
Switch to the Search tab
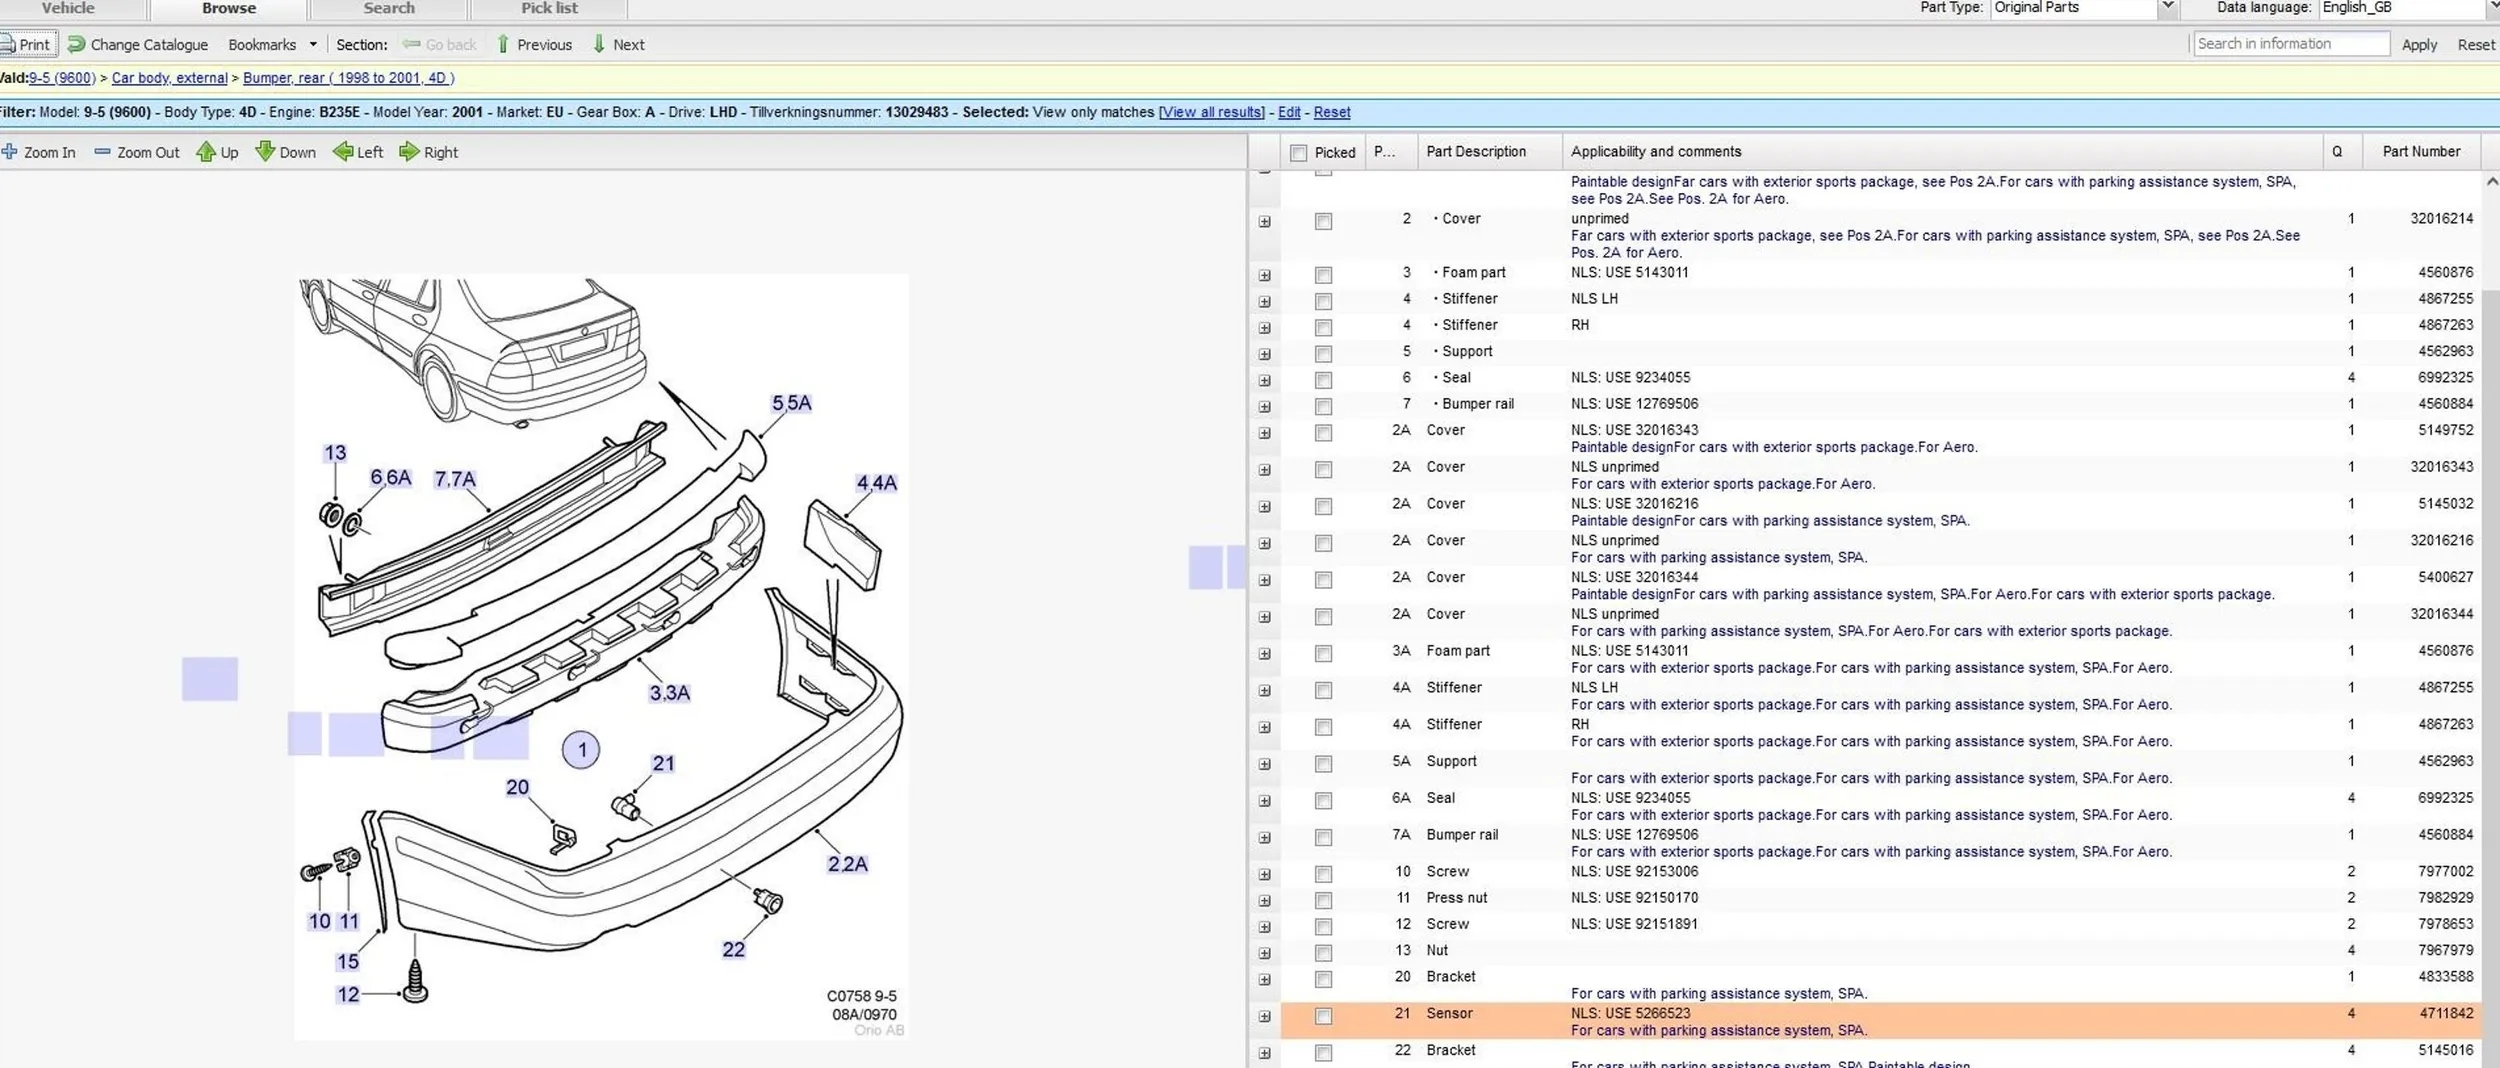click(389, 9)
